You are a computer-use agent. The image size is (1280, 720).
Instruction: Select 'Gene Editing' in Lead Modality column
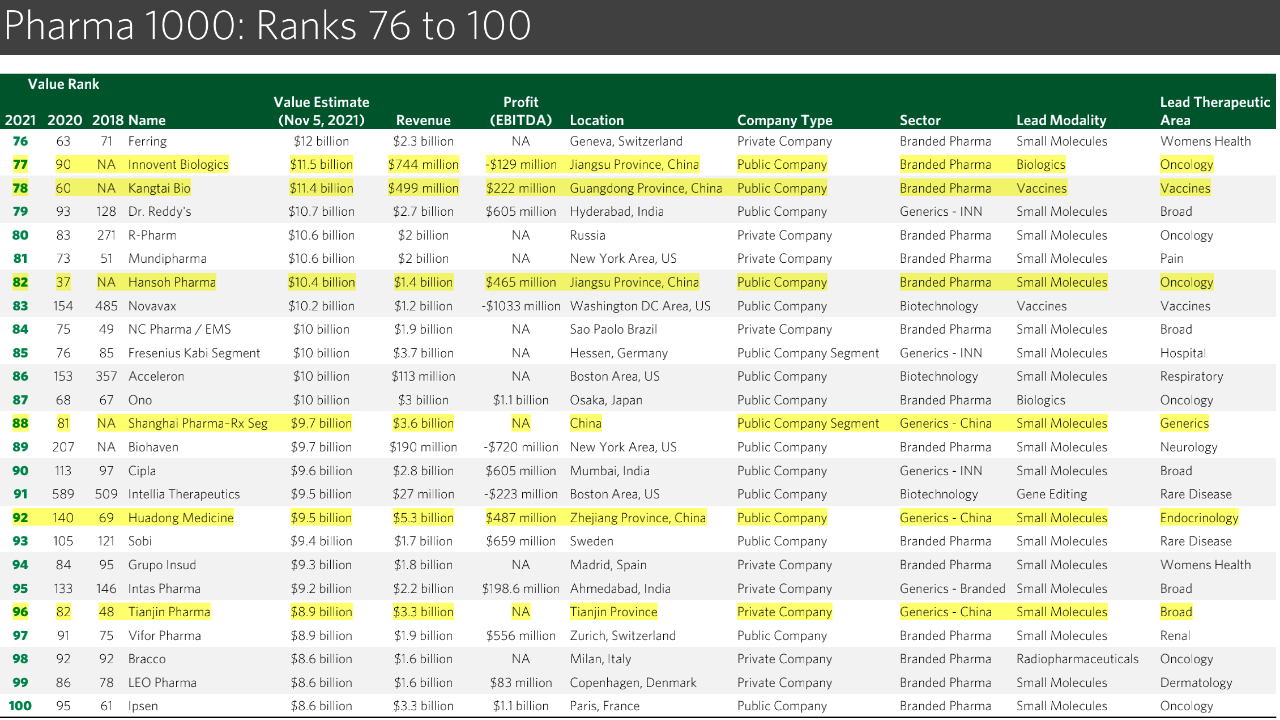(1052, 494)
